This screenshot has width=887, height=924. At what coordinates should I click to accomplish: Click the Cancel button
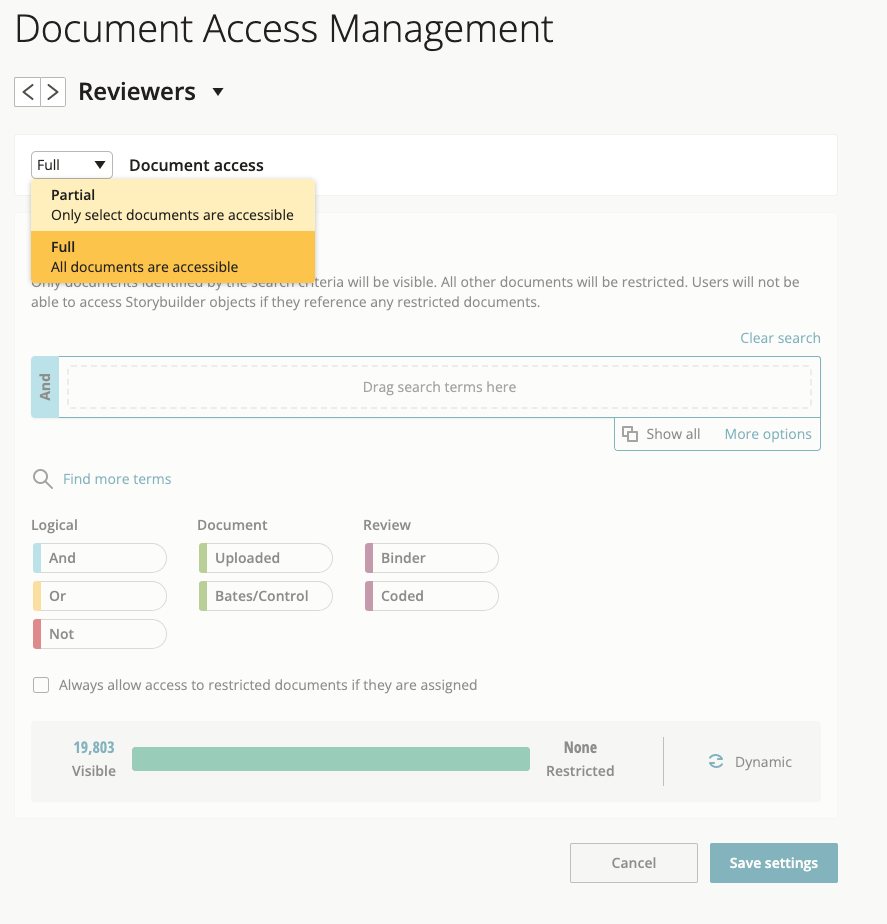point(633,862)
